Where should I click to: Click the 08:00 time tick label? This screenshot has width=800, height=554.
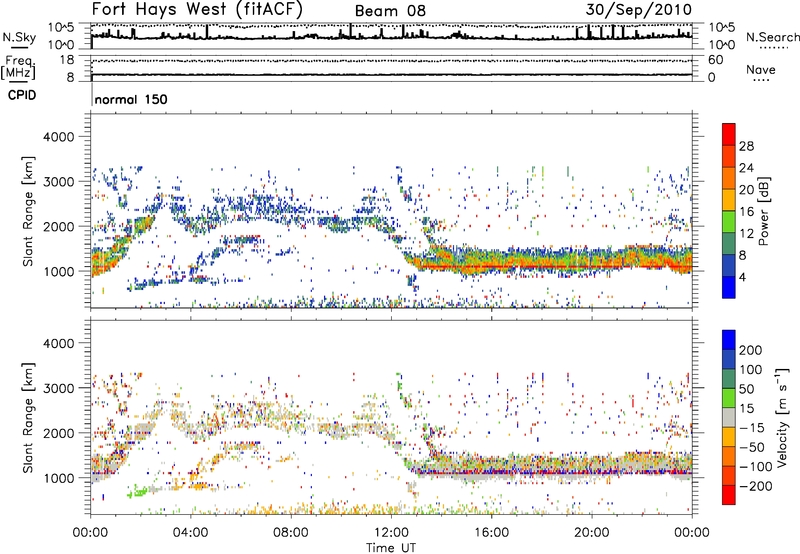point(291,533)
